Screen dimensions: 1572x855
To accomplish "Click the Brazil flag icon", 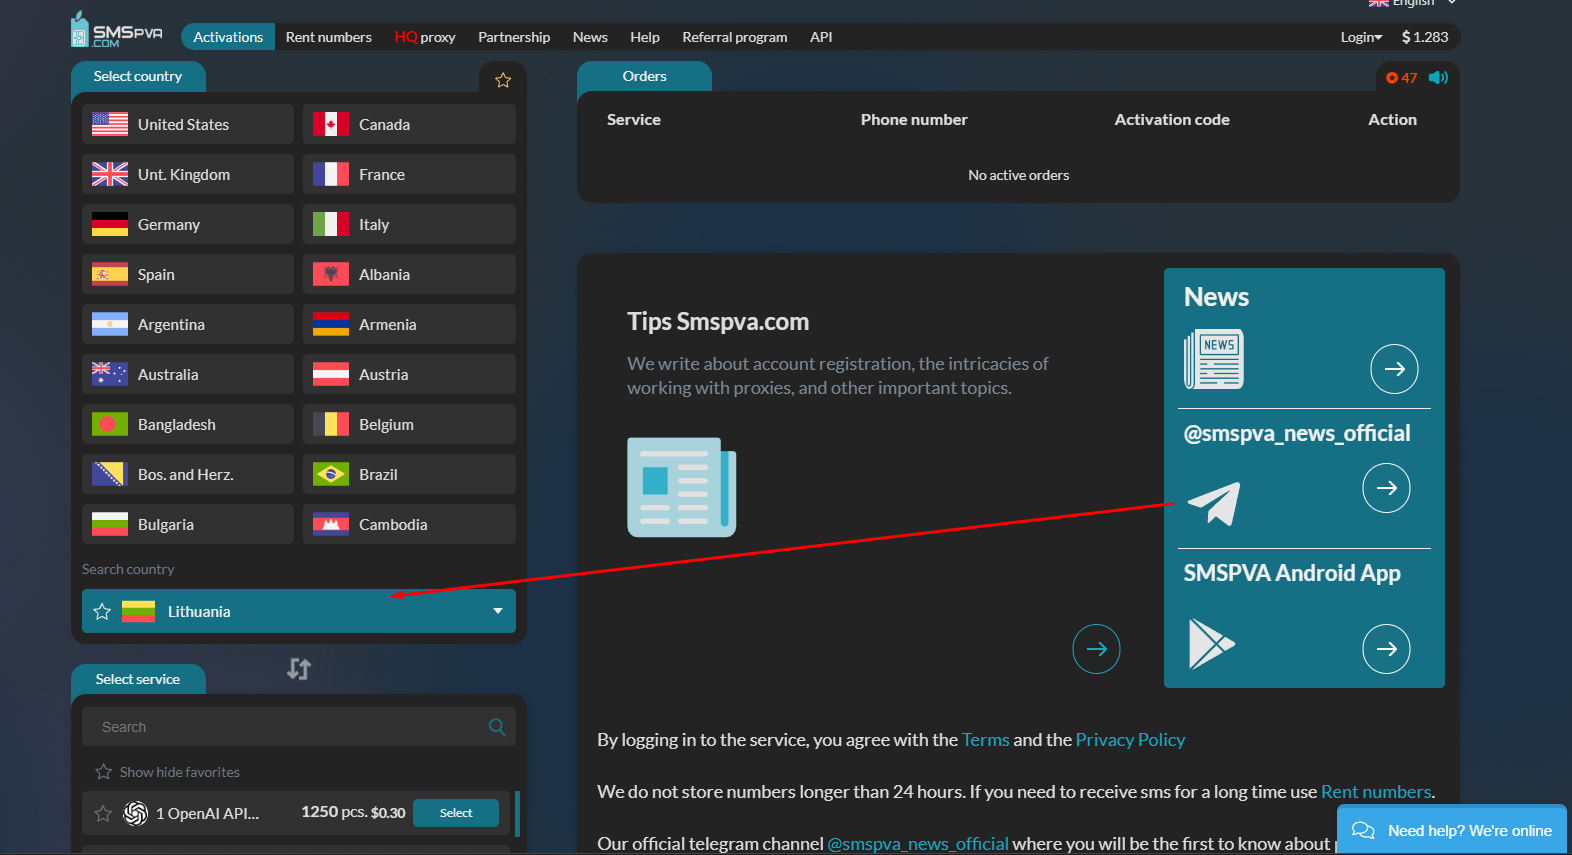I will point(331,474).
